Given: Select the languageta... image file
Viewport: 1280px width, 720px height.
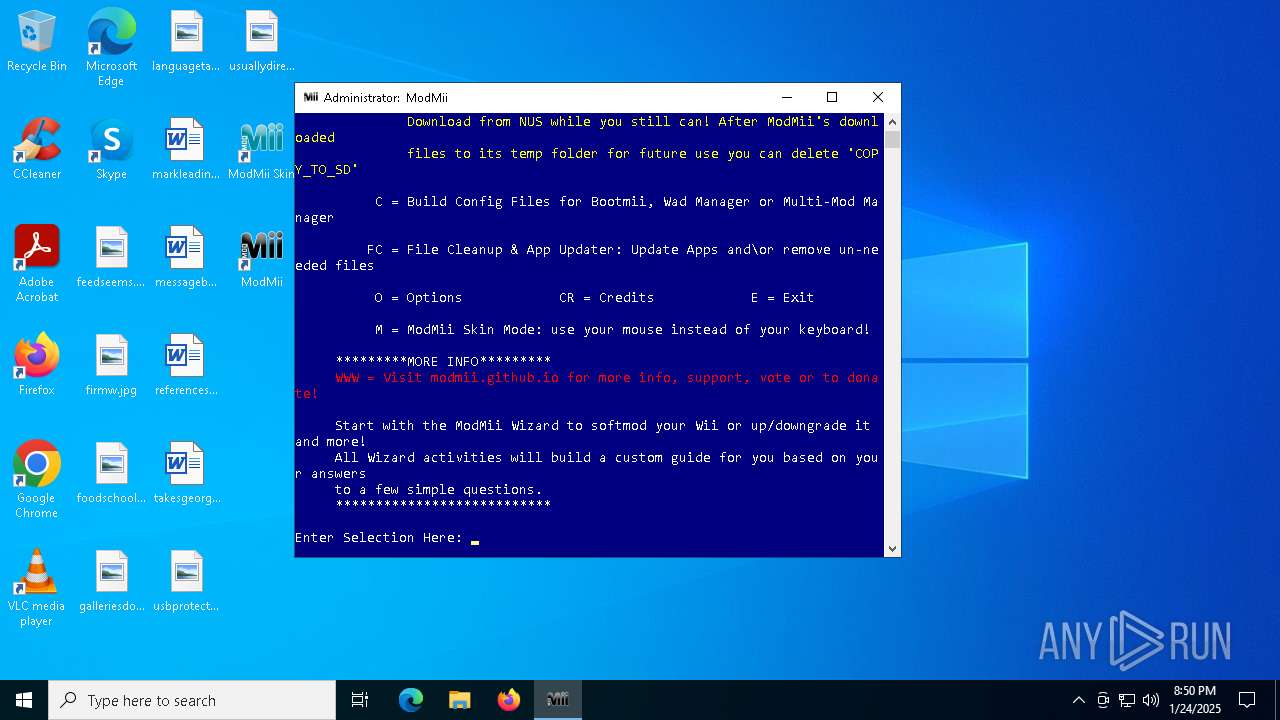Looking at the screenshot, I should point(186,42).
